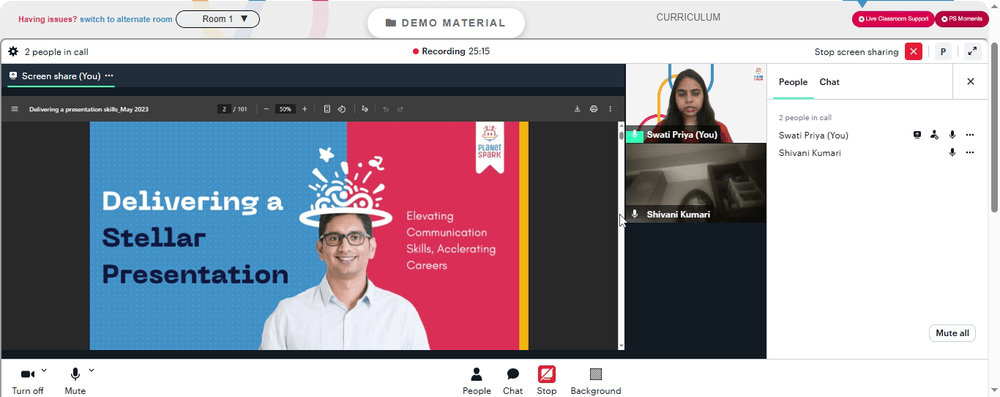Click the 'Stop screen sharing' label

click(x=856, y=52)
